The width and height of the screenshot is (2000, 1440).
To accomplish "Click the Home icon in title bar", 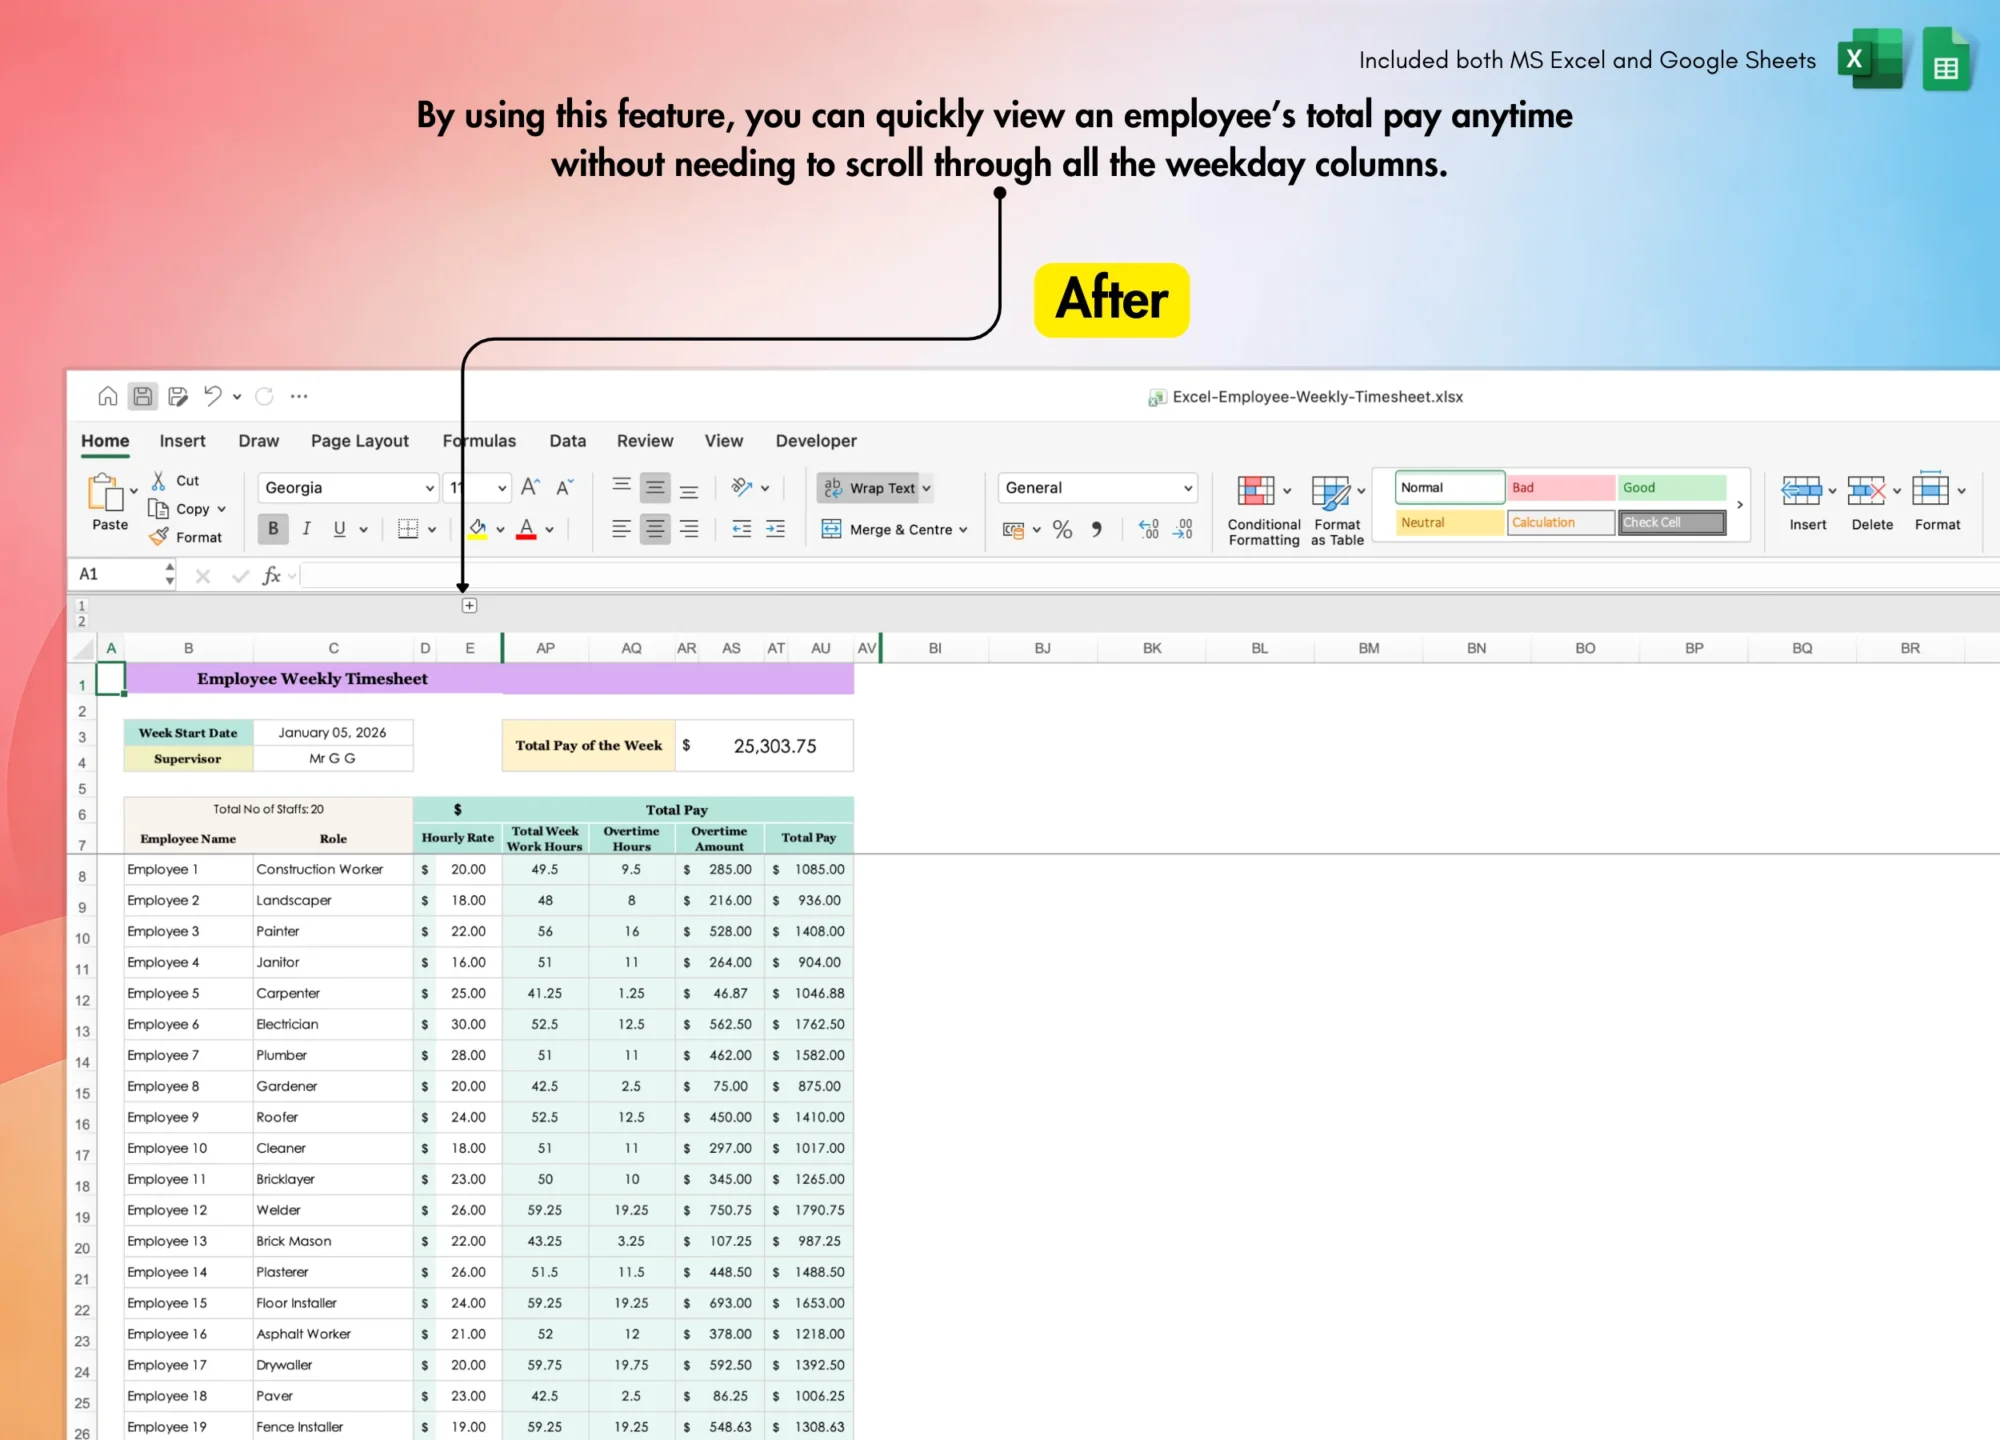I will [x=107, y=396].
